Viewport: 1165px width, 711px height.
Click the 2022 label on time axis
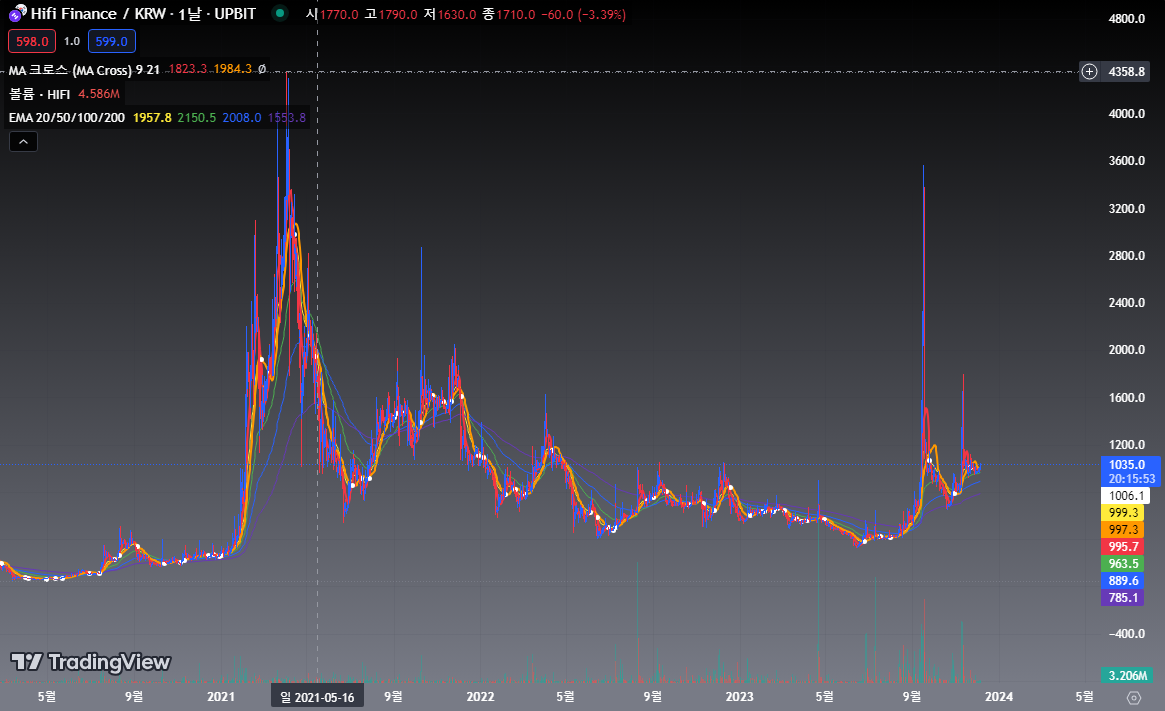tap(480, 697)
